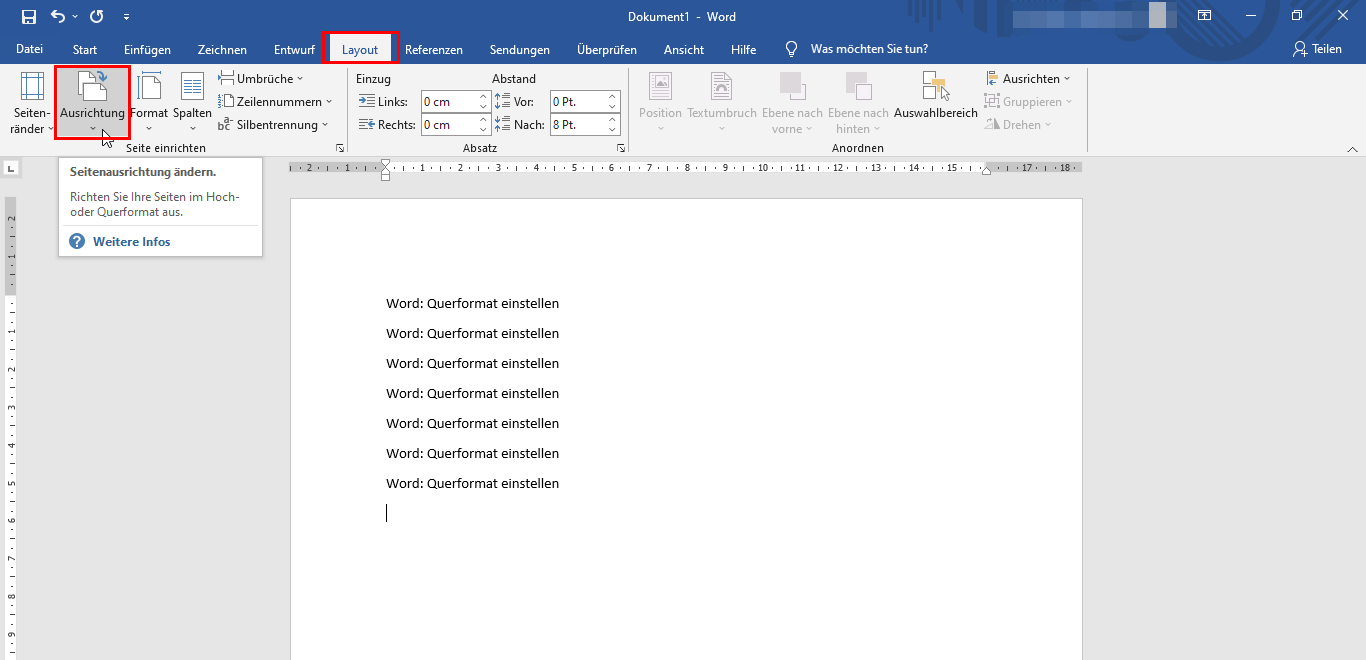Open the Ausrichtung orientation button
This screenshot has height=660, width=1366.
[x=92, y=103]
